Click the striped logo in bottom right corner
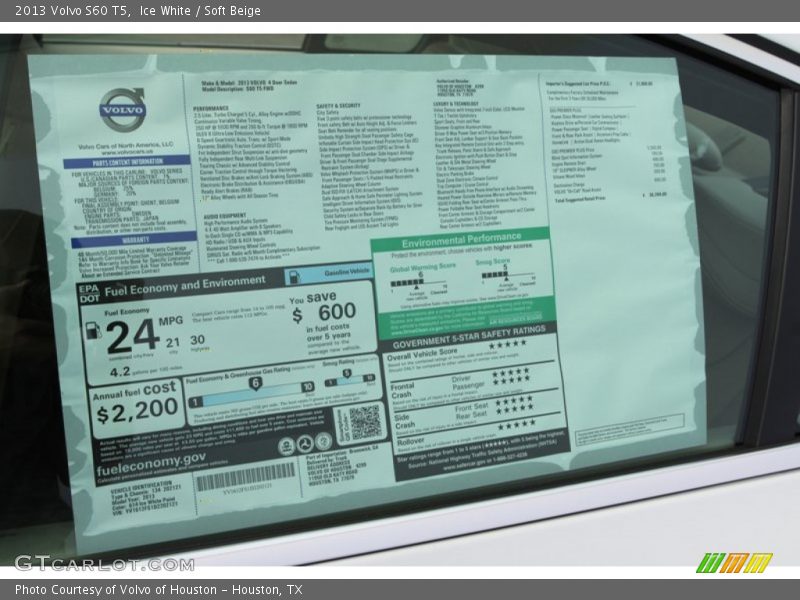Image resolution: width=800 pixels, height=600 pixels. click(734, 562)
